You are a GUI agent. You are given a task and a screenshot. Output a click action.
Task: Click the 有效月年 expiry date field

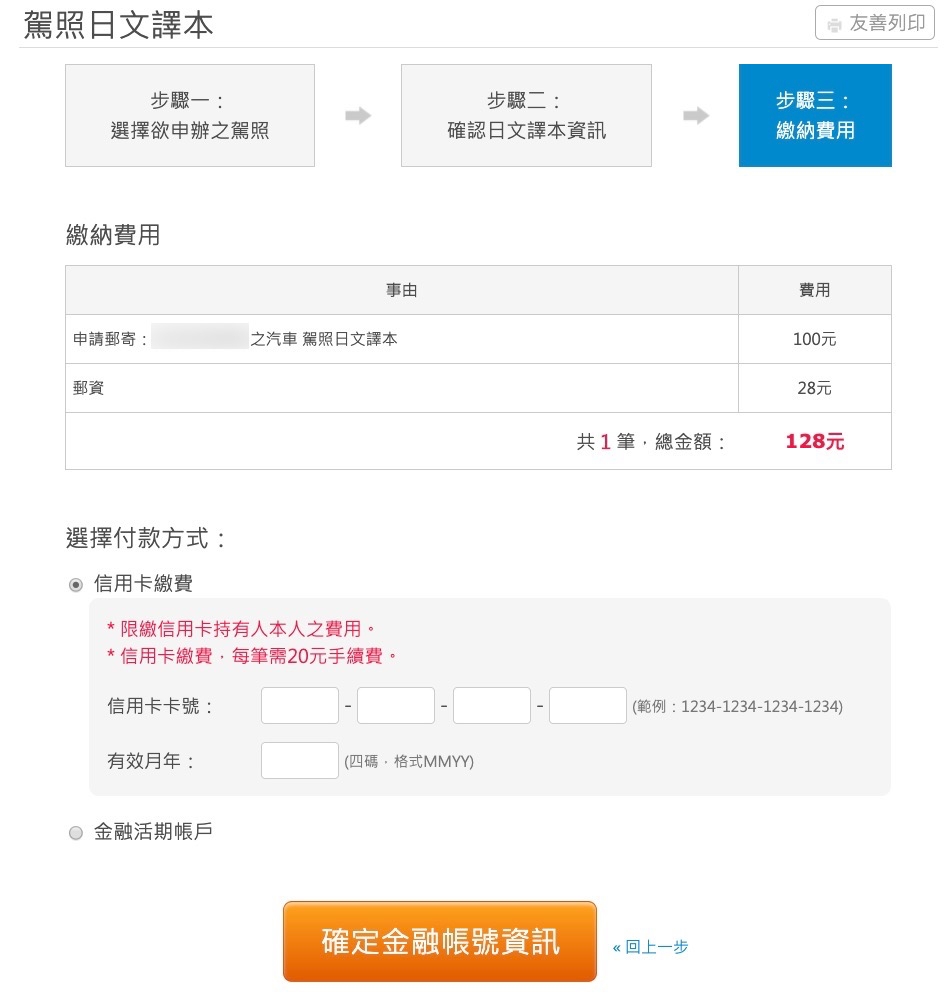click(300, 761)
